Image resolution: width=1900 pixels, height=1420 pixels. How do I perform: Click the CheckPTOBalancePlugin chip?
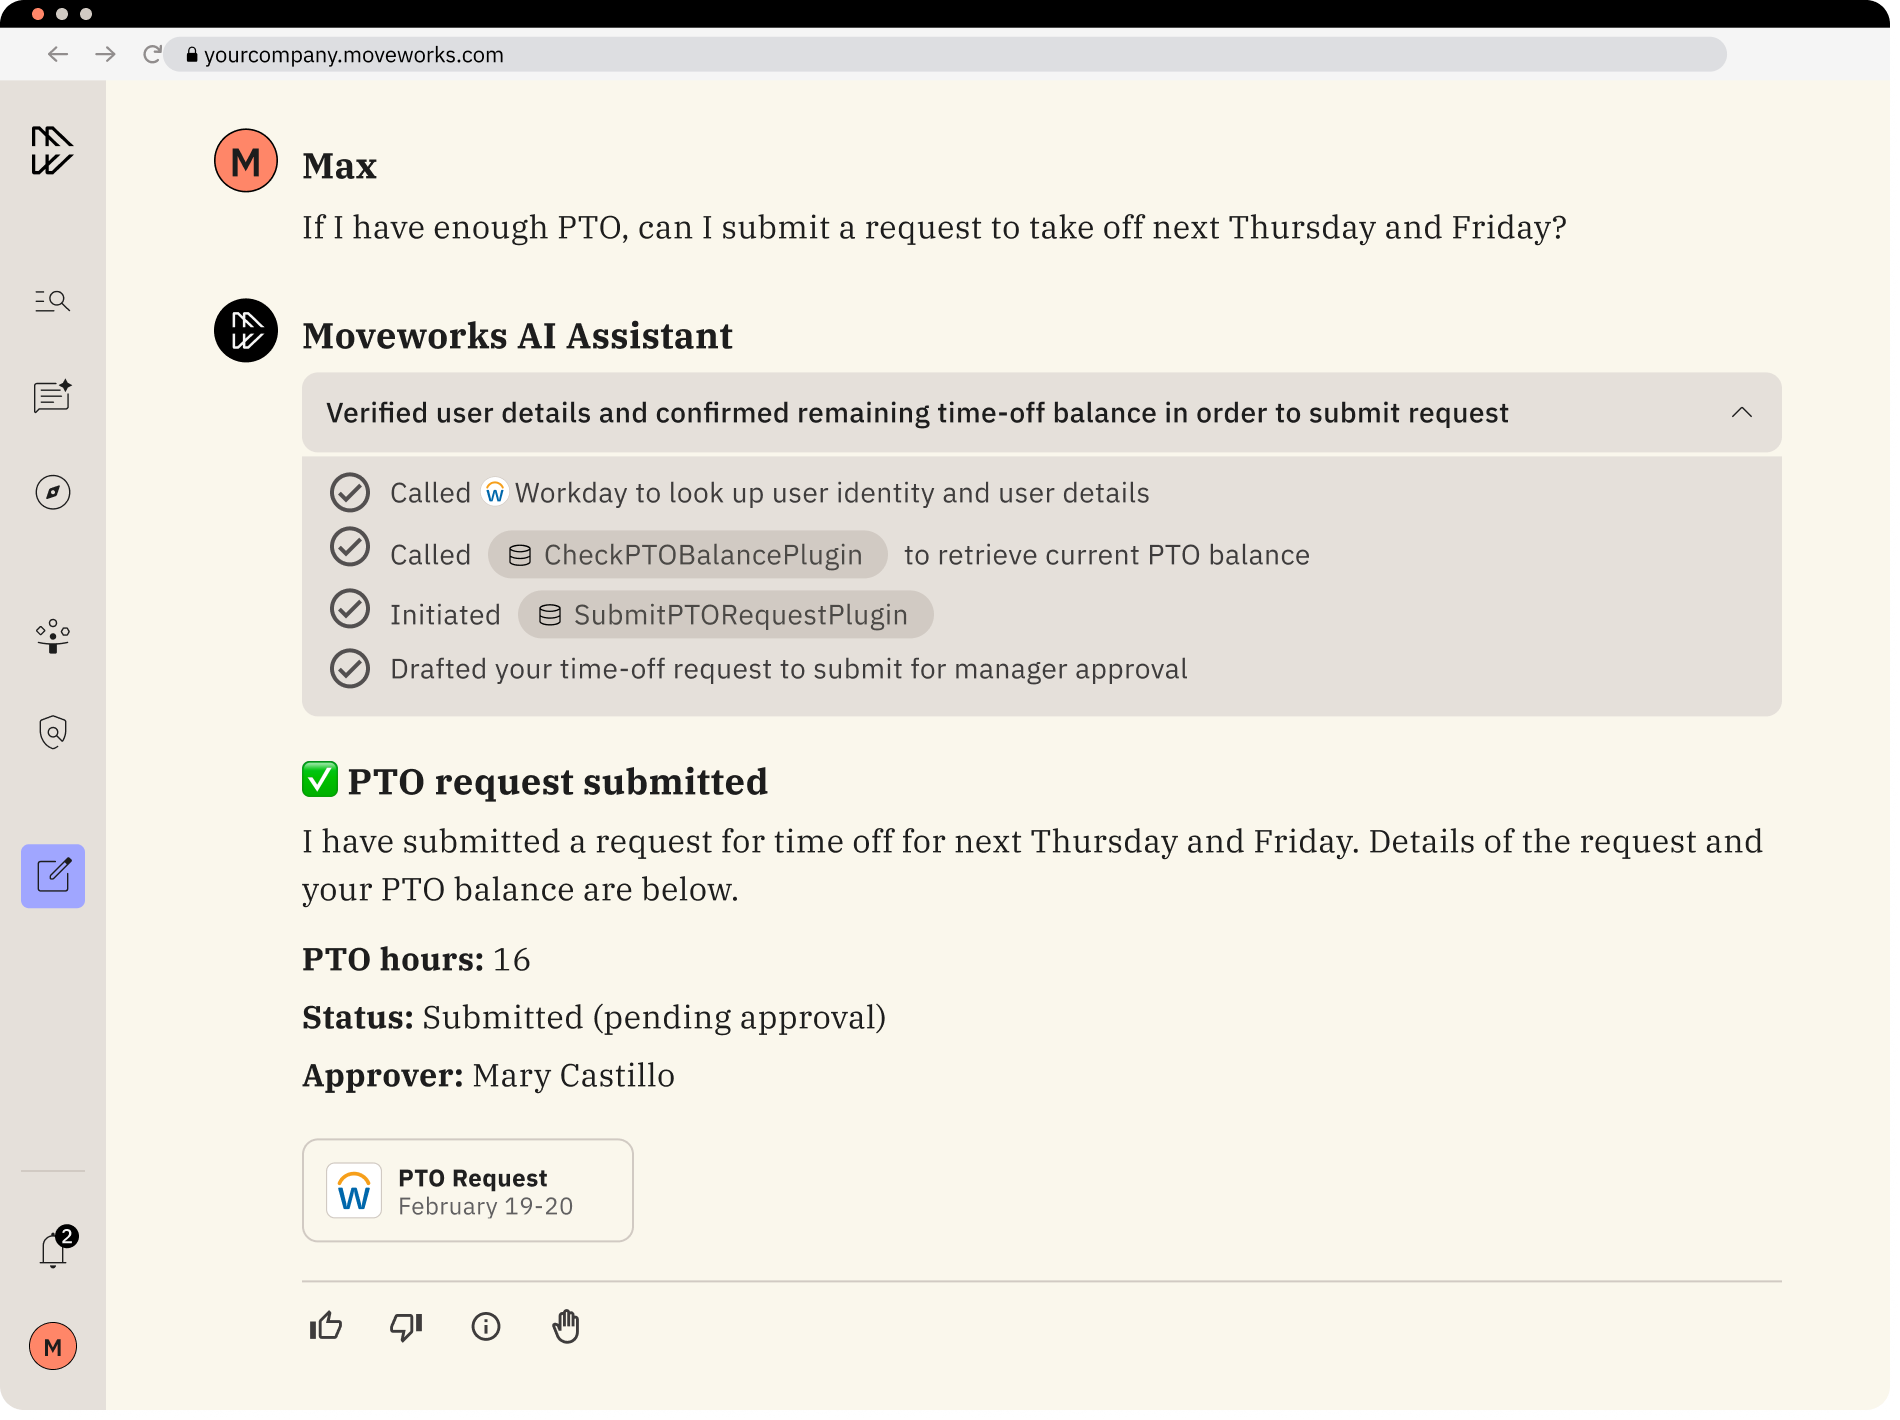(687, 555)
